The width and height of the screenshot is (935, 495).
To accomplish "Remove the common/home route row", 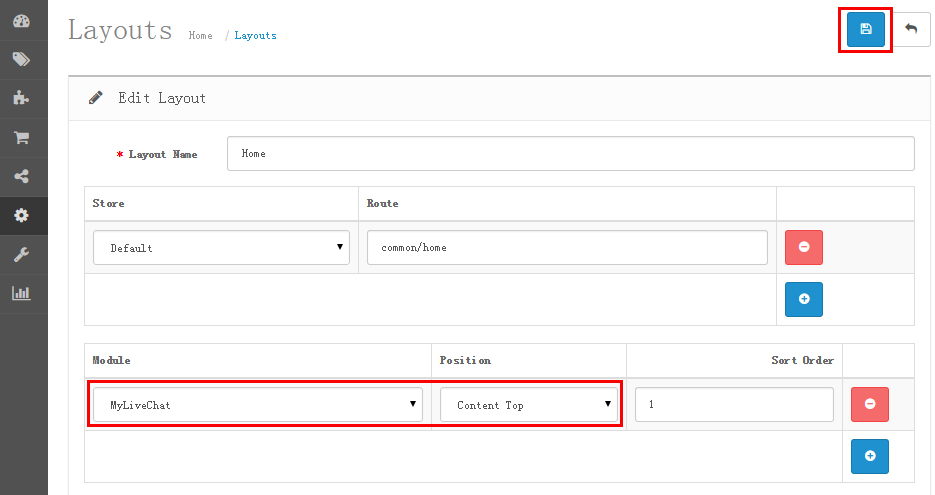I will click(804, 247).
